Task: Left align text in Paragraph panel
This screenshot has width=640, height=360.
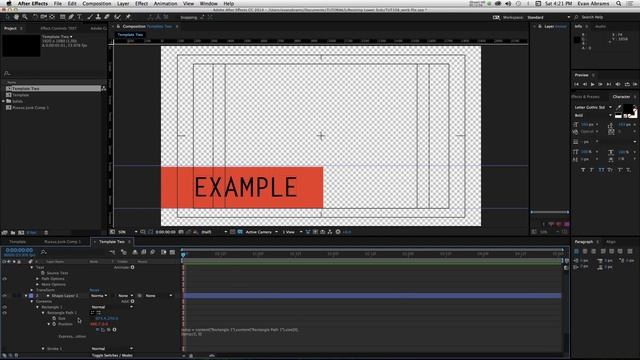Action: click(x=576, y=251)
